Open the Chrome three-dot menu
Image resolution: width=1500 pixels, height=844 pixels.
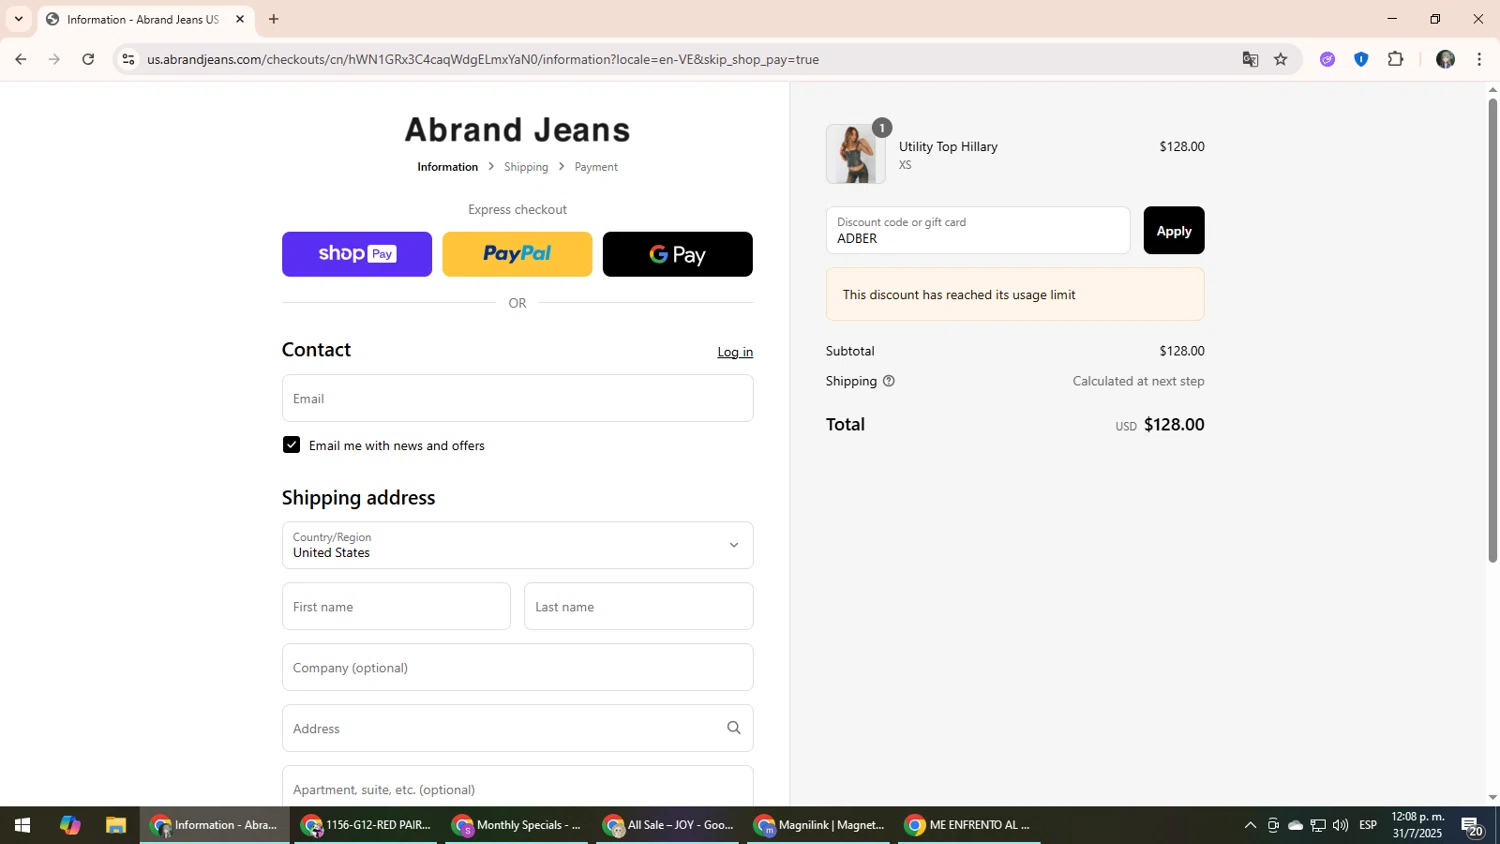(x=1479, y=59)
